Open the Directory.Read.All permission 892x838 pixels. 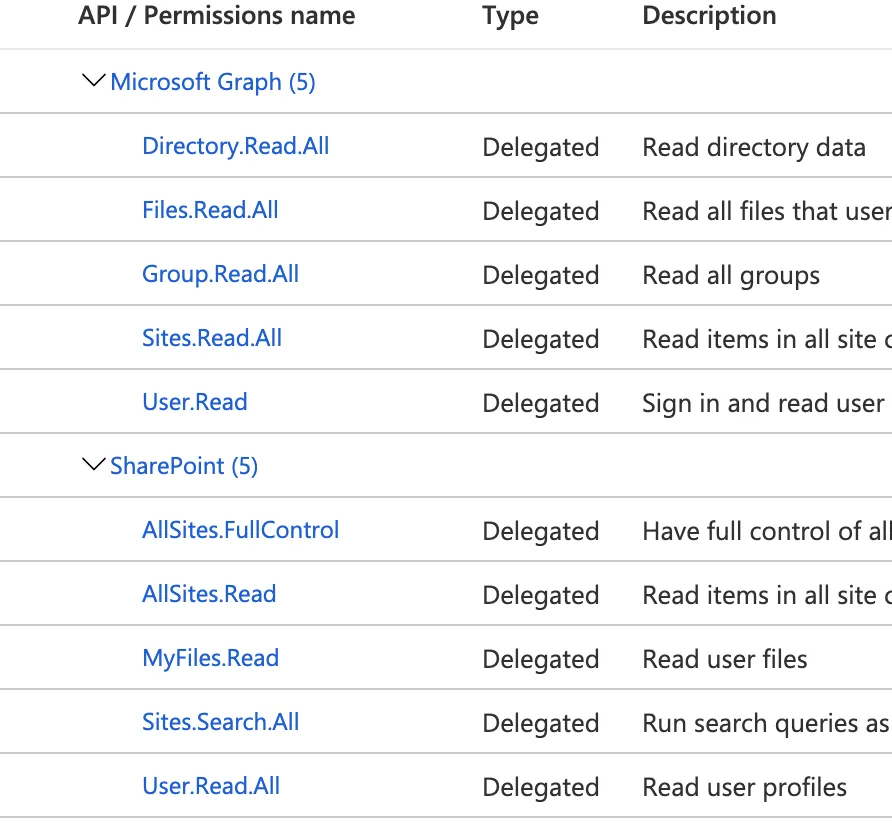(x=235, y=146)
